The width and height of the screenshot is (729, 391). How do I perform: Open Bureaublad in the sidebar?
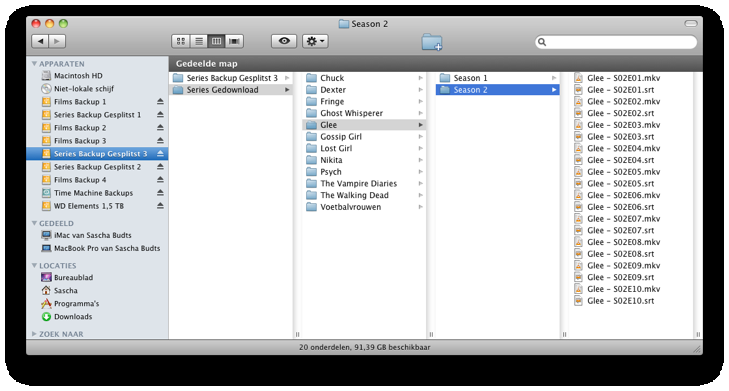pyautogui.click(x=97, y=278)
